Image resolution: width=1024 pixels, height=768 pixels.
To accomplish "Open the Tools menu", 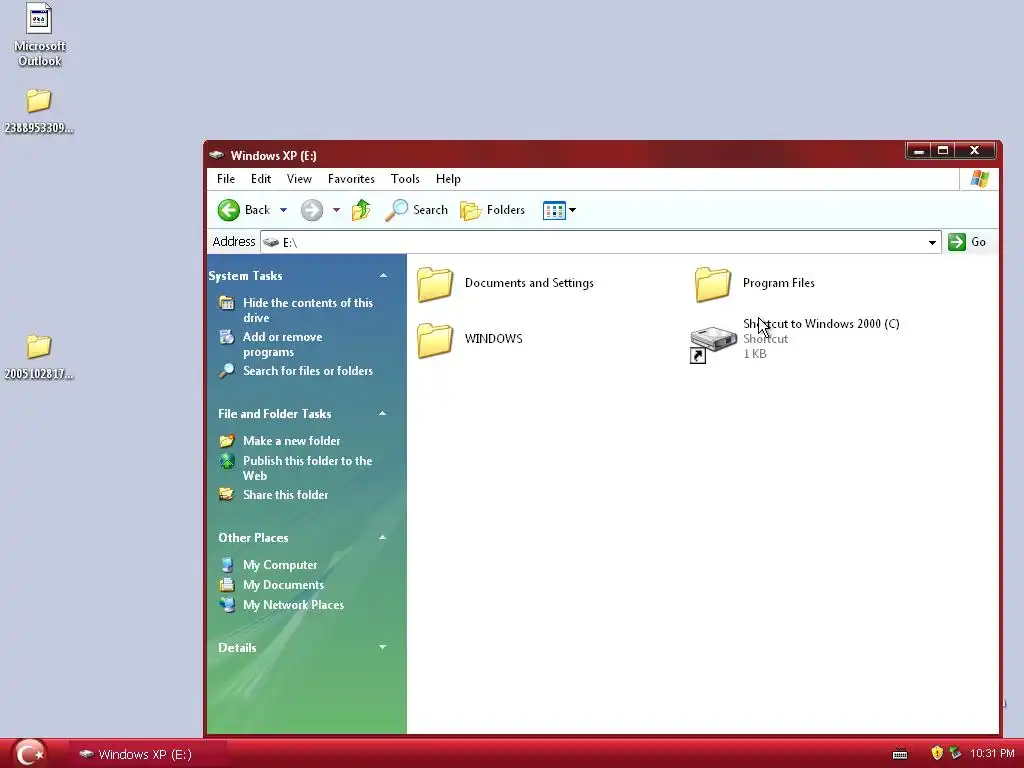I will point(405,179).
